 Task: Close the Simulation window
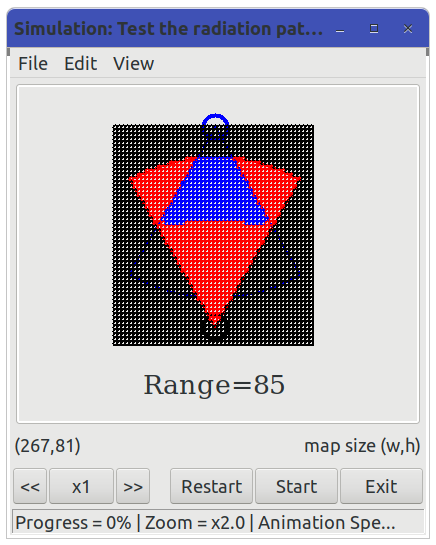coord(408,29)
